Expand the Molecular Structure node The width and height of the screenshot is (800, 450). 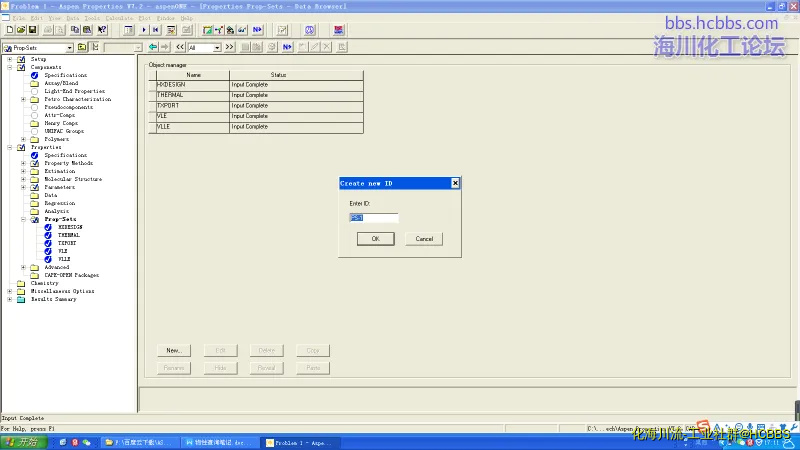(x=23, y=180)
